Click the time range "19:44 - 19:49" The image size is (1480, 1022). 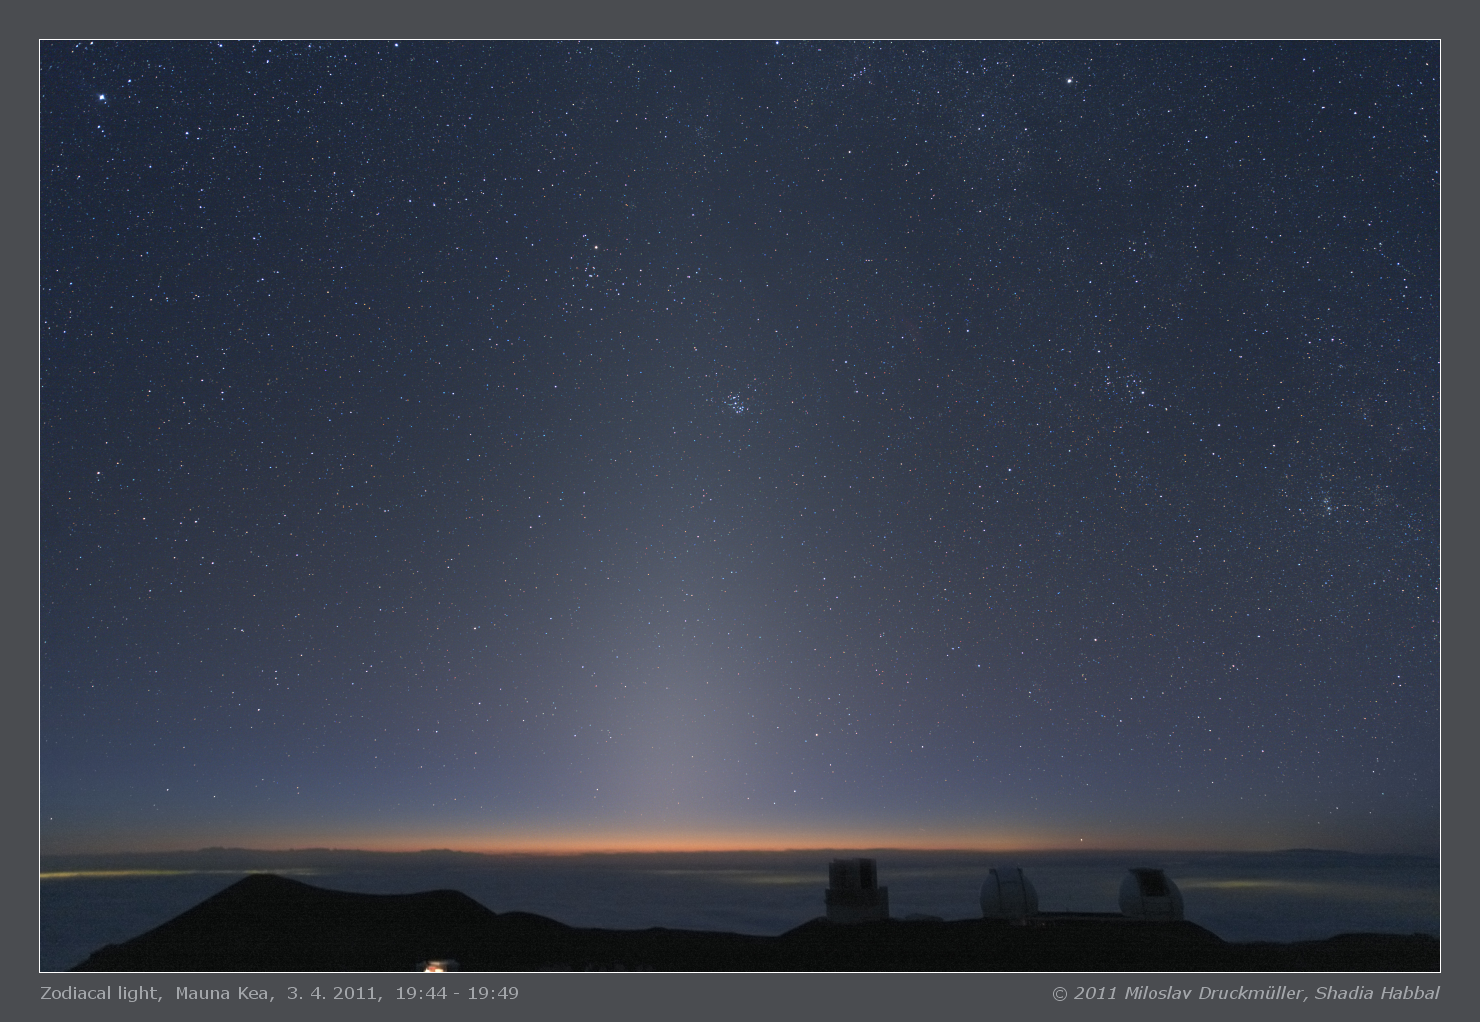456,993
